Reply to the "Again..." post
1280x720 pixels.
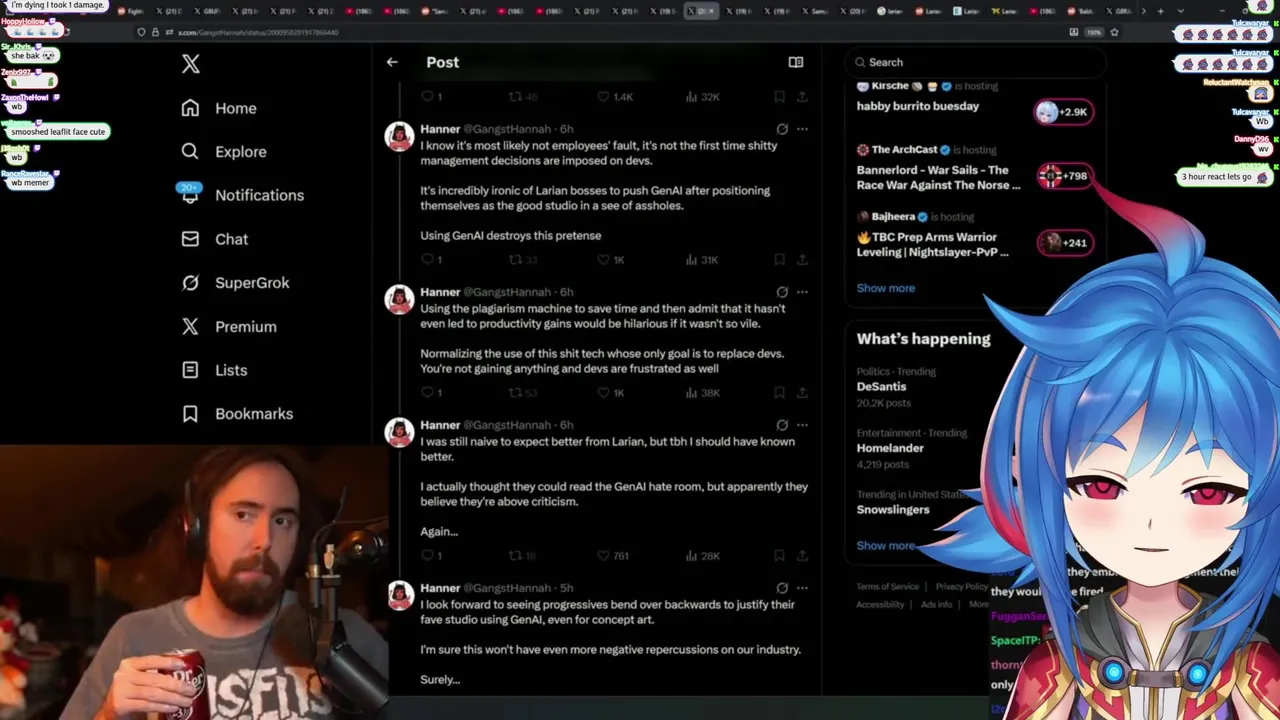(431, 556)
